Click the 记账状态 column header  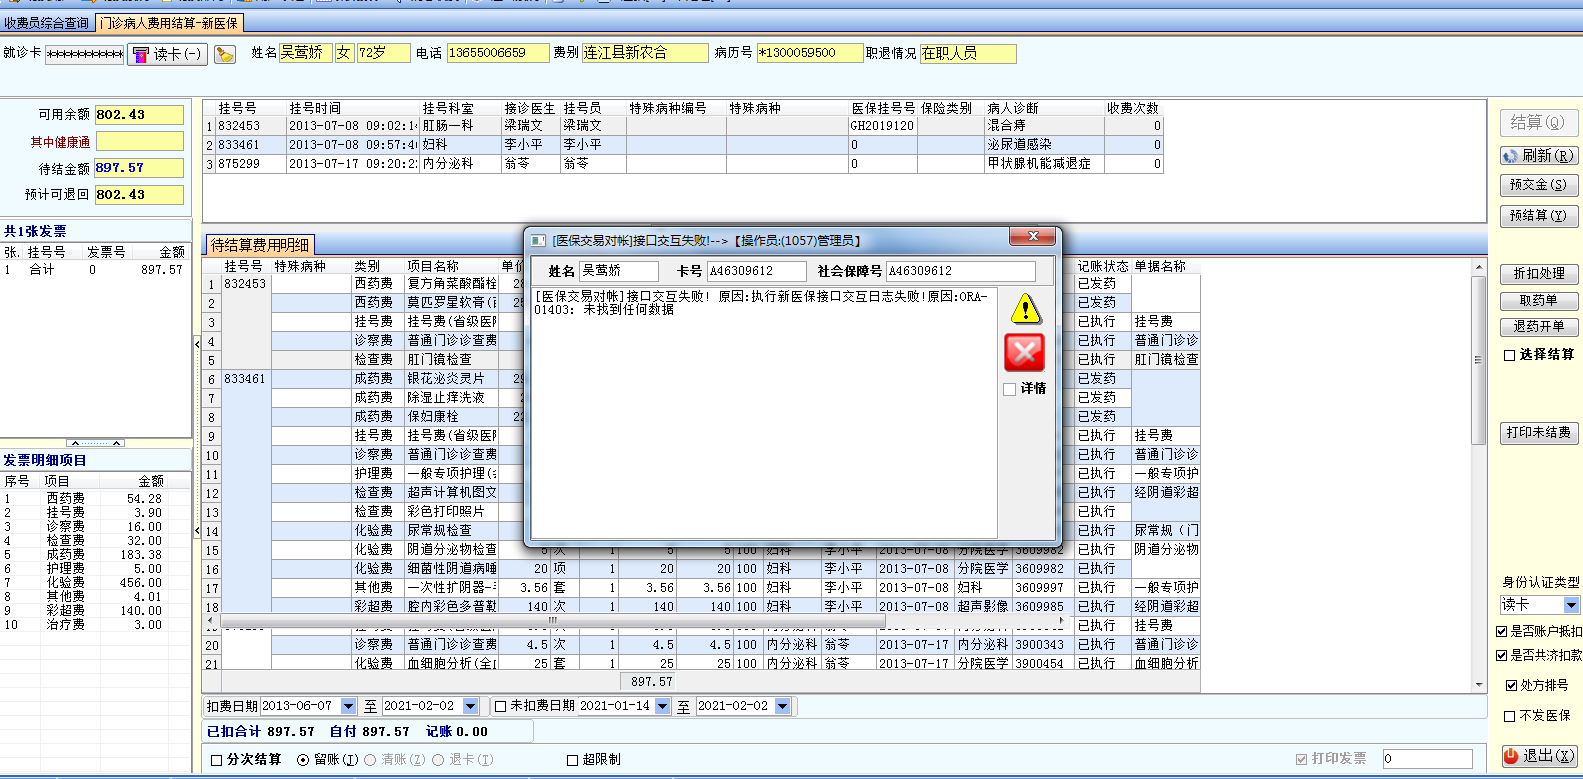(1103, 267)
